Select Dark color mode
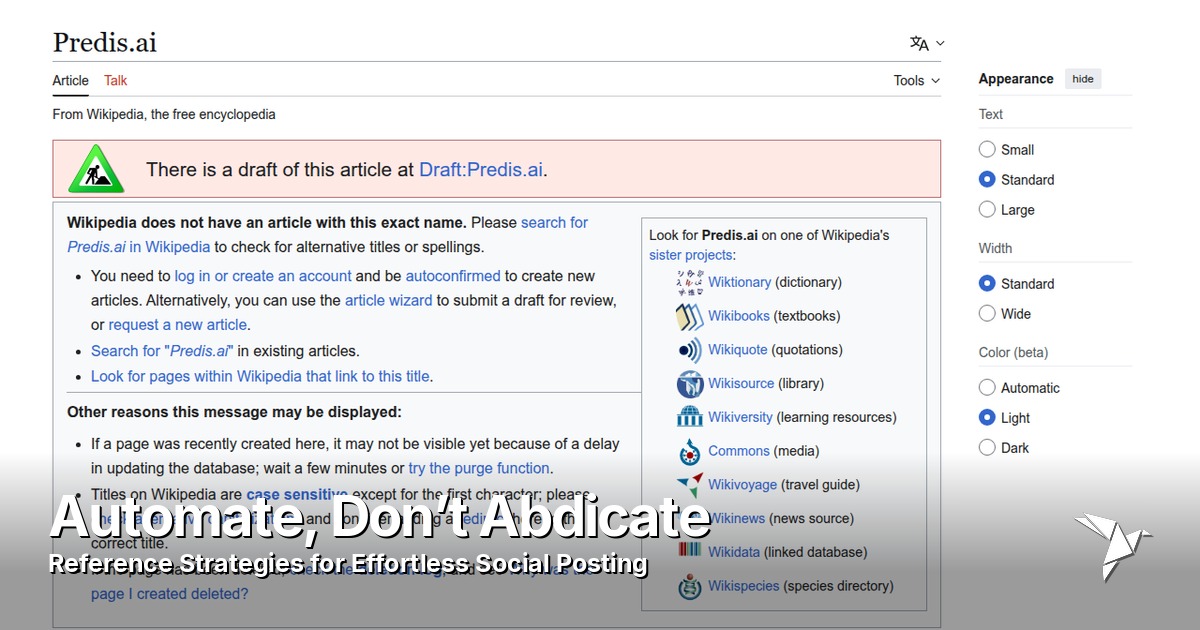The width and height of the screenshot is (1200, 630). [987, 448]
